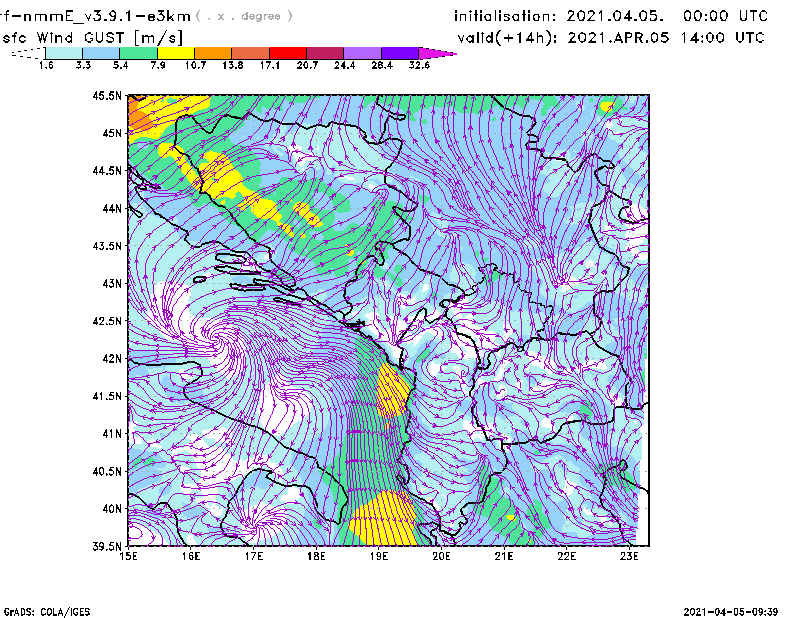Click the '2021-04-05-09:39' timestamp
The image size is (800, 618).
click(x=731, y=612)
